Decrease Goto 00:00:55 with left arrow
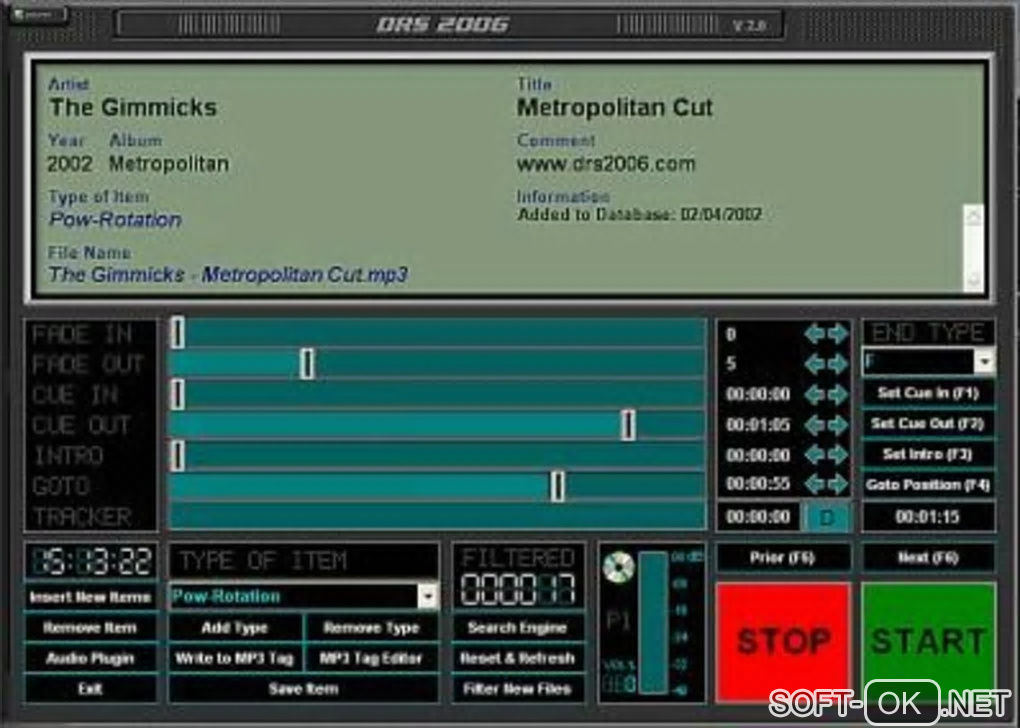Image resolution: width=1020 pixels, height=728 pixels. (814, 483)
